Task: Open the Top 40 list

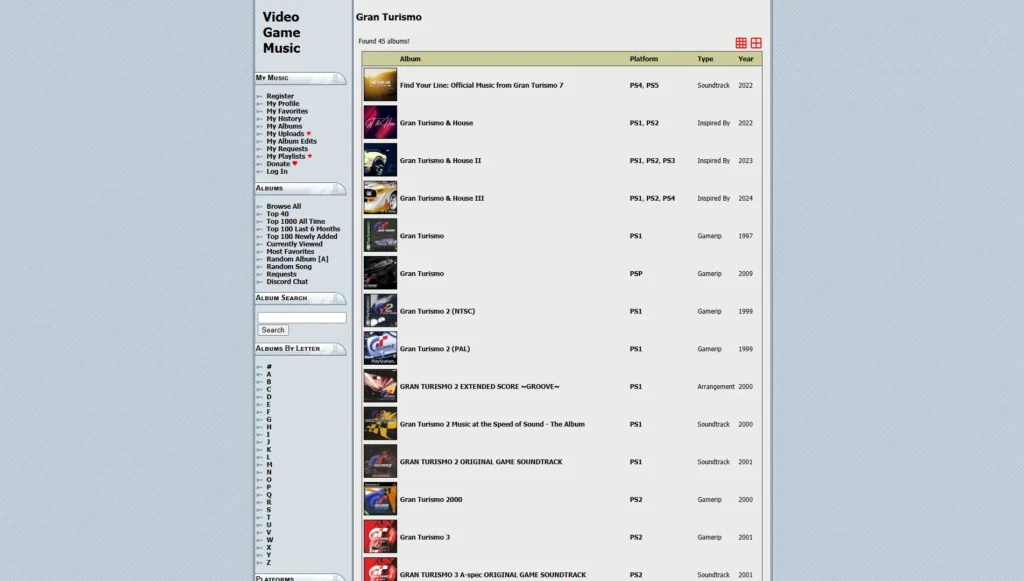Action: (277, 213)
